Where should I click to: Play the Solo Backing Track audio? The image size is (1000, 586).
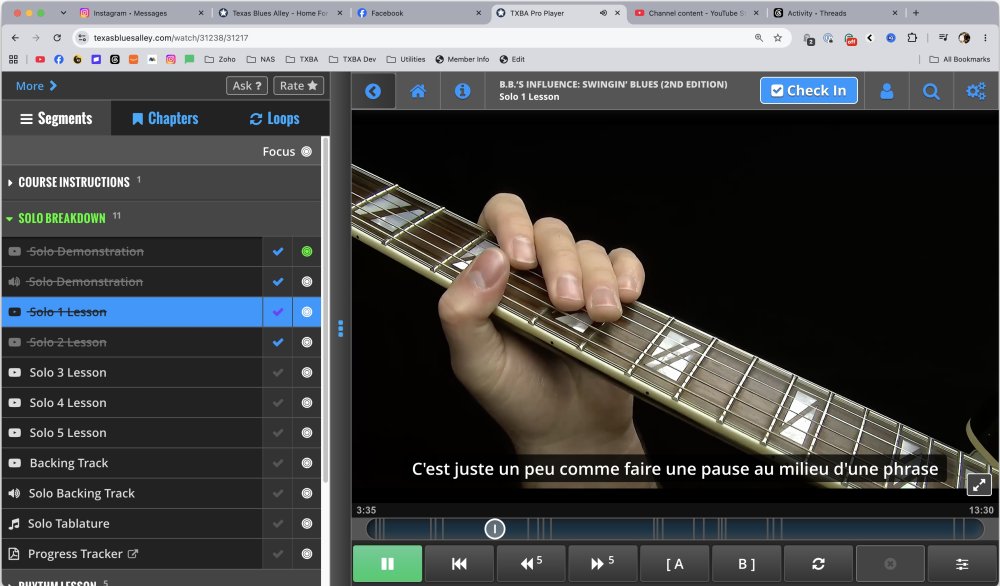(132, 493)
